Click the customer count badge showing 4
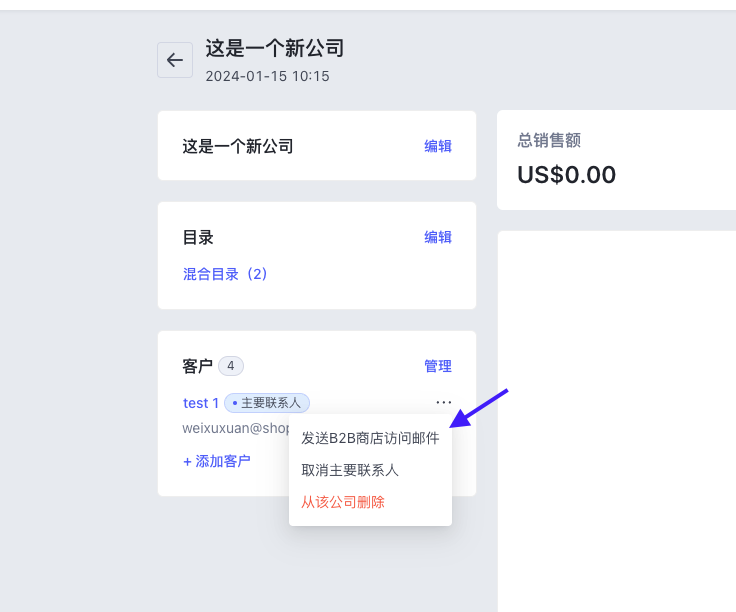 click(x=230, y=366)
